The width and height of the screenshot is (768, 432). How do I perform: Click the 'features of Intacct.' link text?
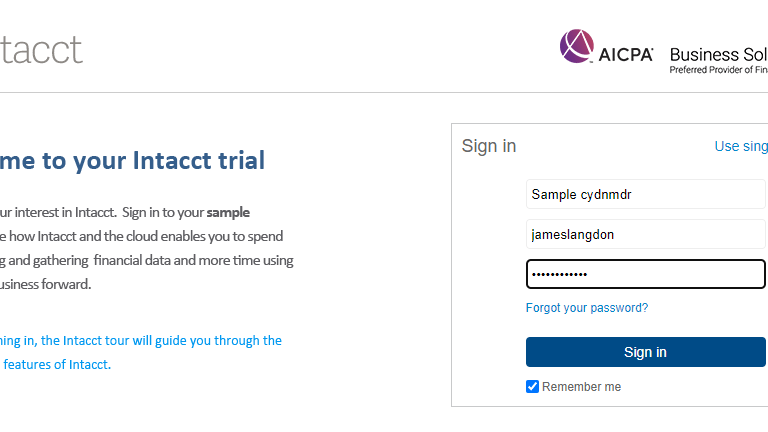(x=57, y=365)
